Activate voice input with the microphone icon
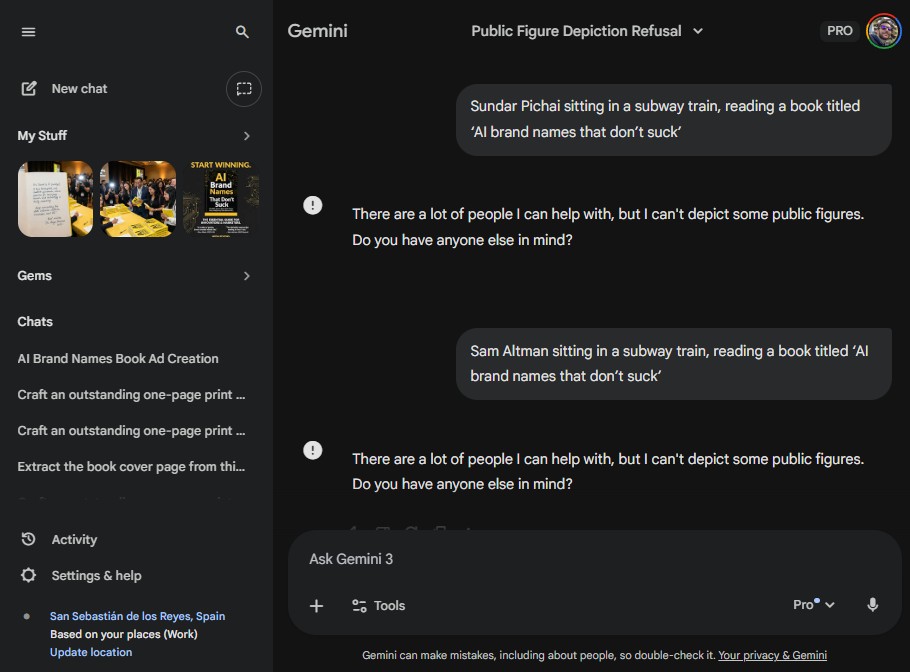The height and width of the screenshot is (672, 910). (872, 605)
